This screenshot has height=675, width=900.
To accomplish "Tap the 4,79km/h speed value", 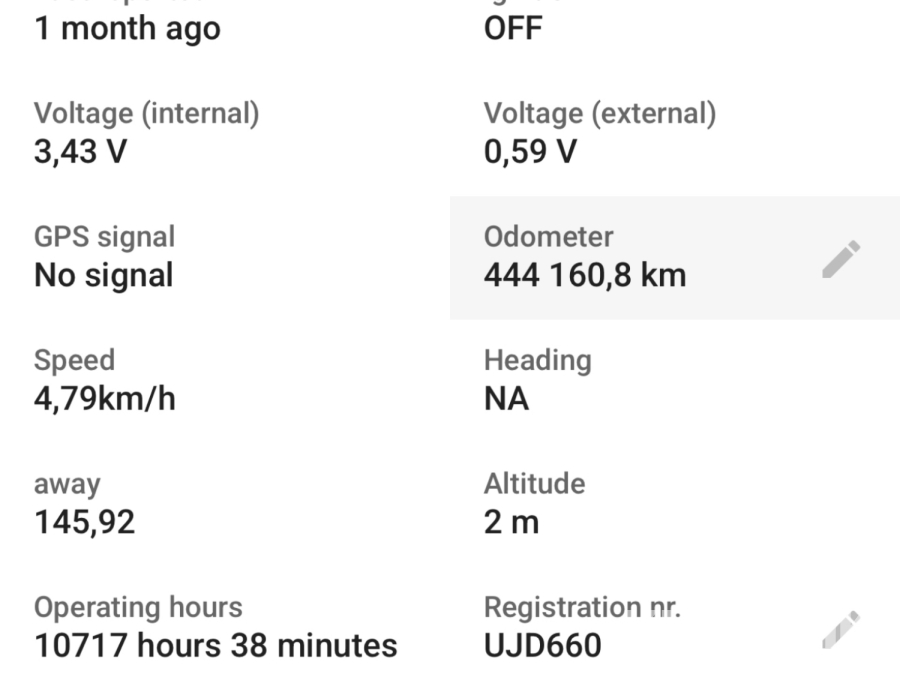I will [x=104, y=399].
